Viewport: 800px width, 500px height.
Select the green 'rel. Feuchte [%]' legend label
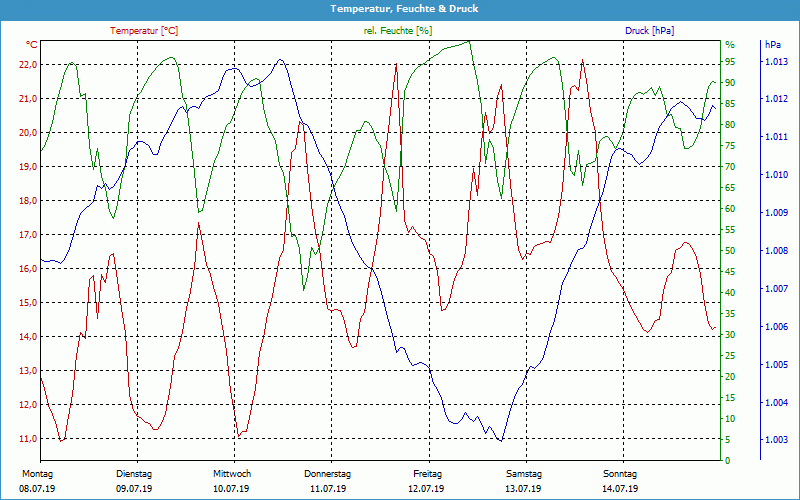tap(397, 31)
